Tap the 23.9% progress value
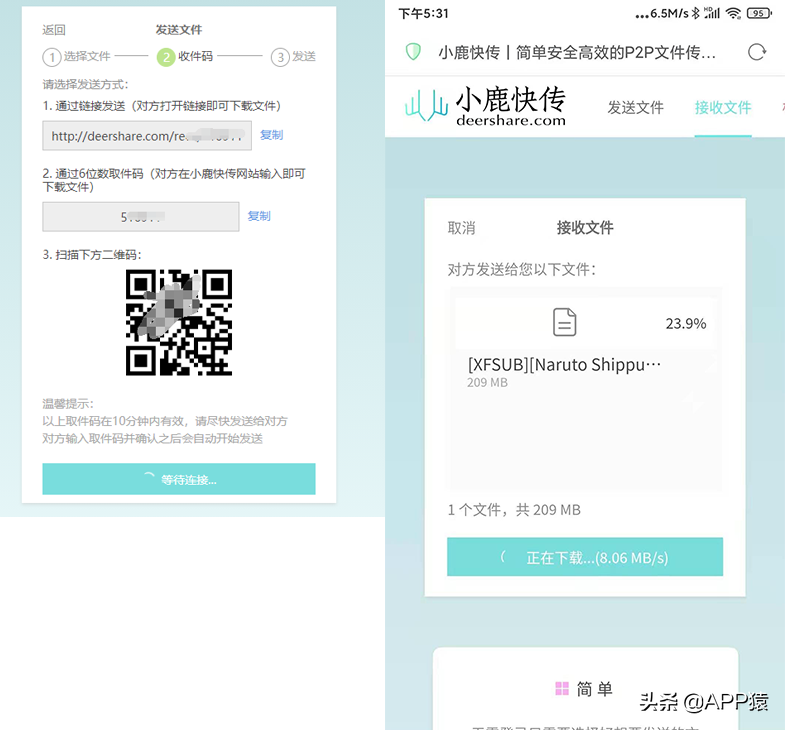 686,324
